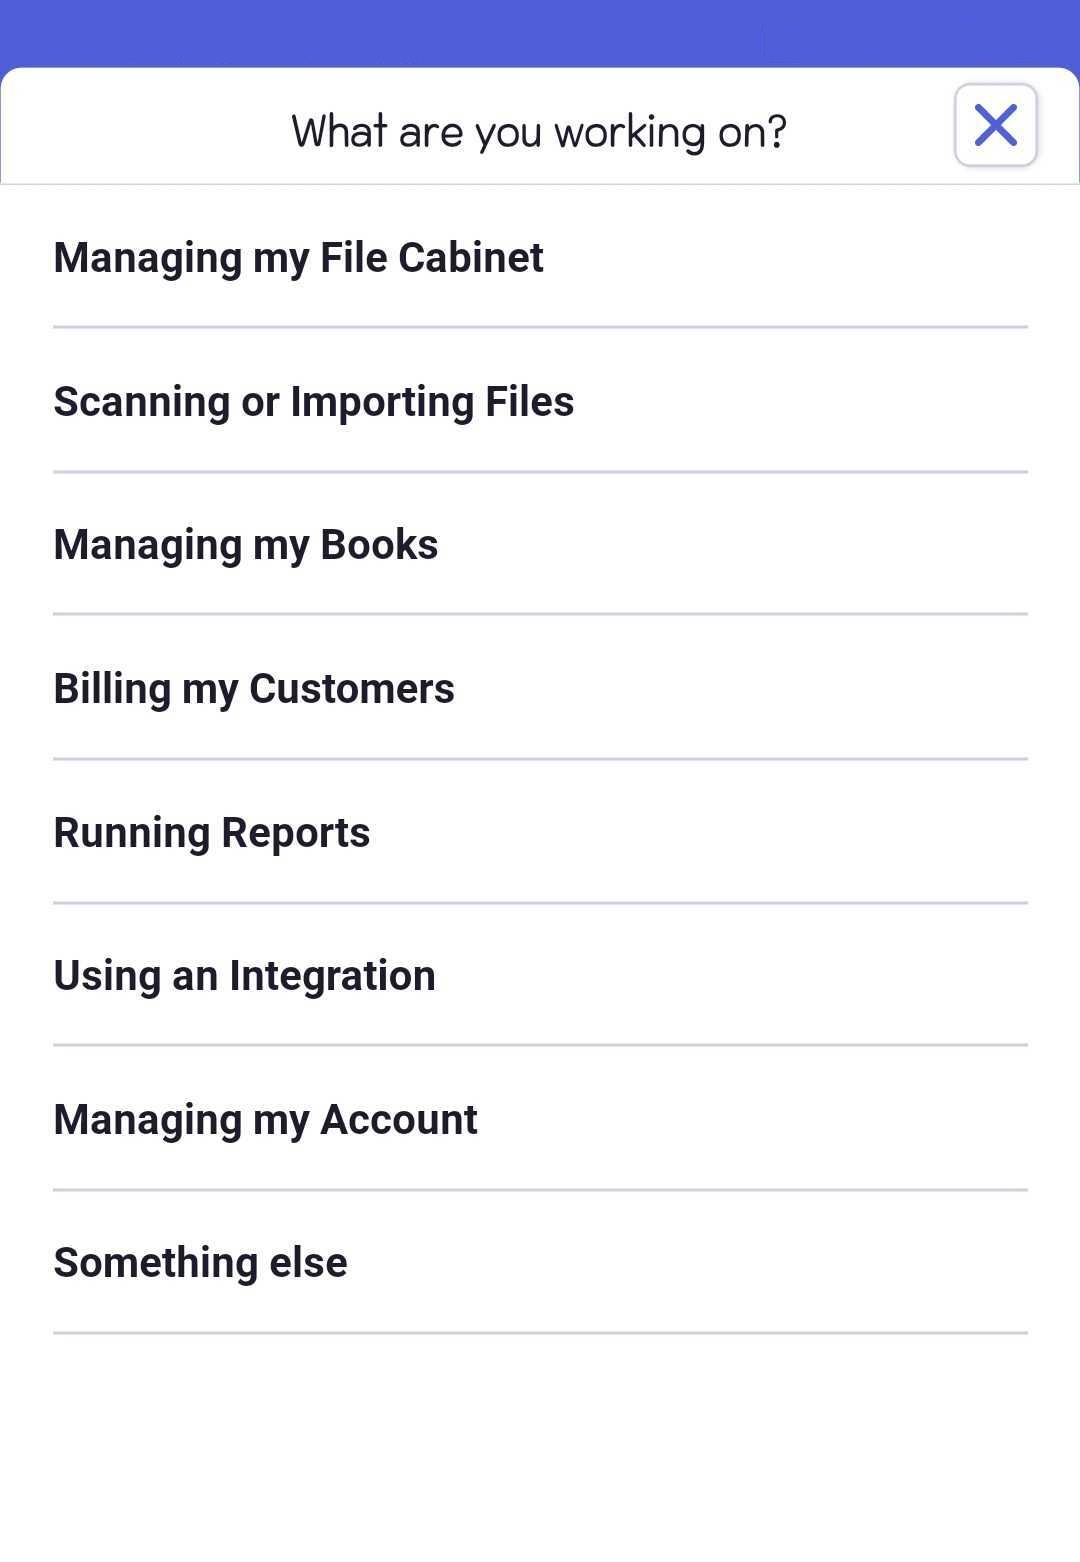The width and height of the screenshot is (1080, 1562).
Task: Pick the Managing my Books topic
Action: (x=540, y=545)
